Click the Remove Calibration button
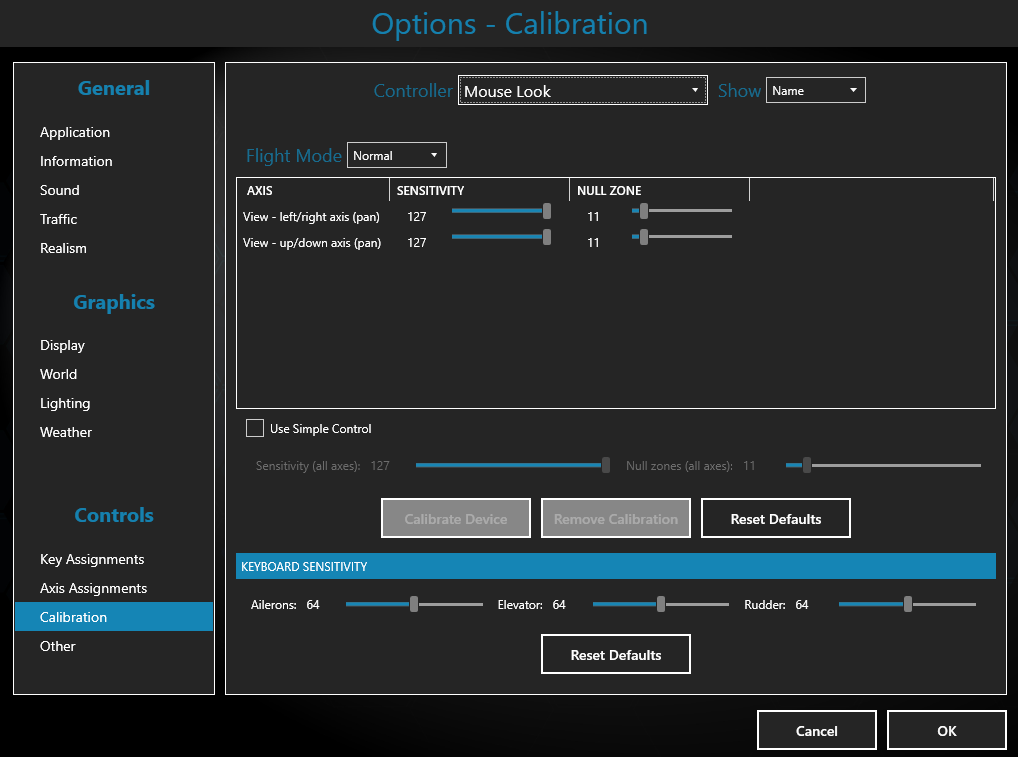 pos(615,518)
